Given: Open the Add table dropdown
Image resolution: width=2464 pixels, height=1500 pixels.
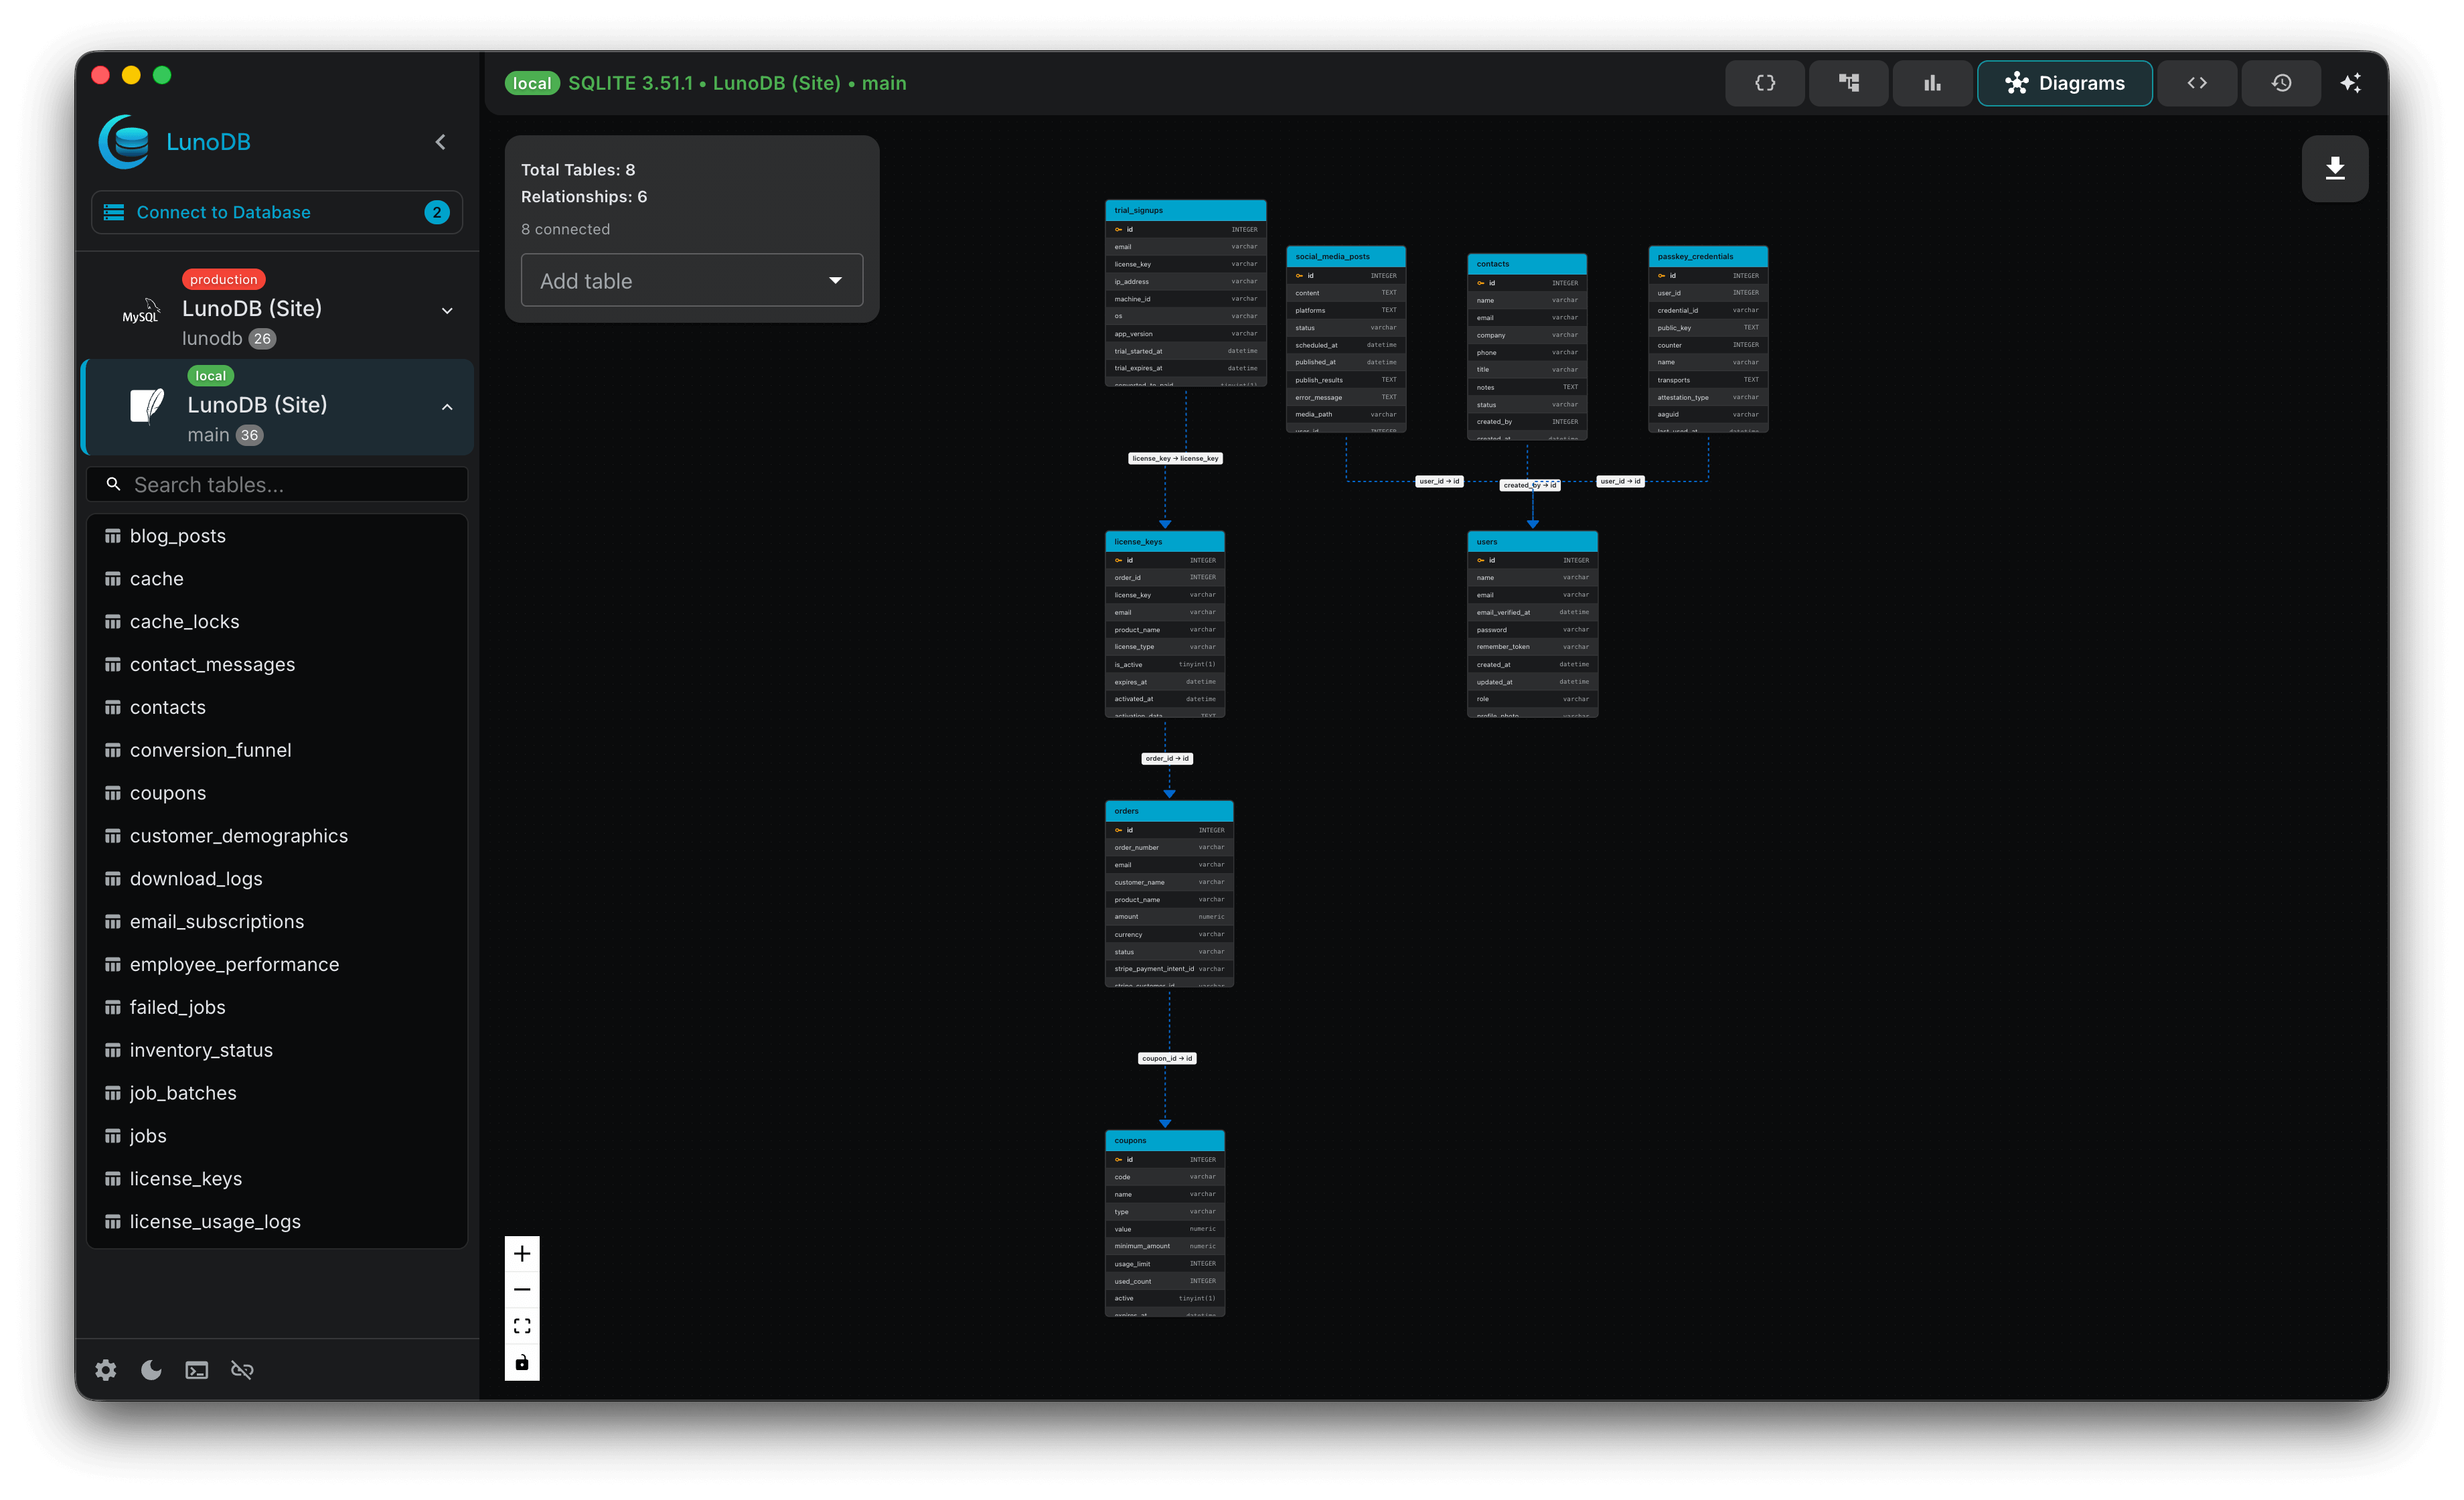Looking at the screenshot, I should pyautogui.click(x=690, y=280).
